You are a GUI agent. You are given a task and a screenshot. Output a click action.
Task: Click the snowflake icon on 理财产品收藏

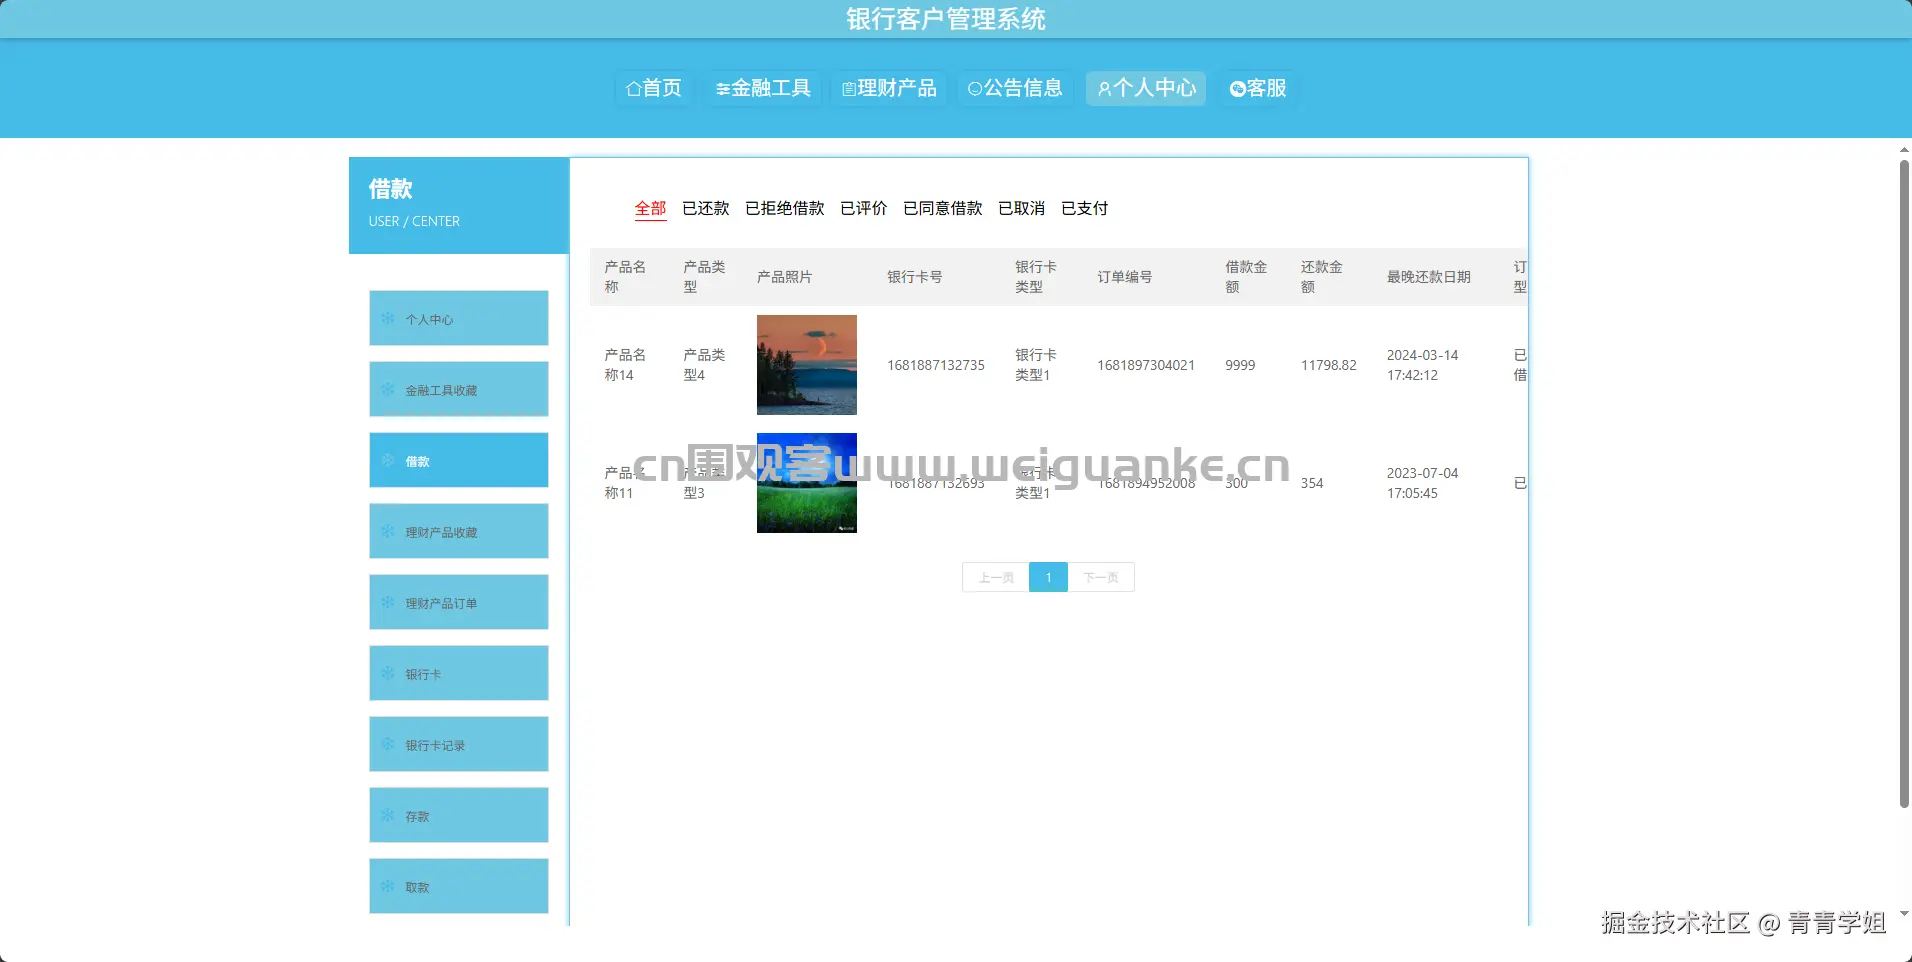pyautogui.click(x=388, y=531)
